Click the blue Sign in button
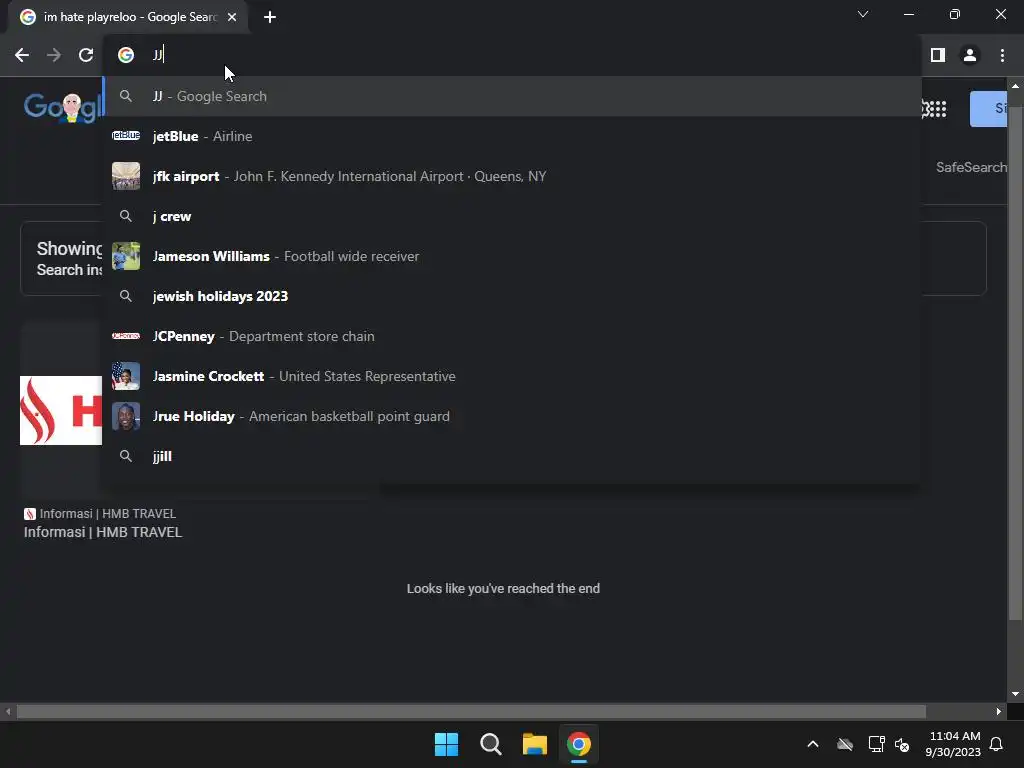This screenshot has width=1024, height=768. click(988, 109)
